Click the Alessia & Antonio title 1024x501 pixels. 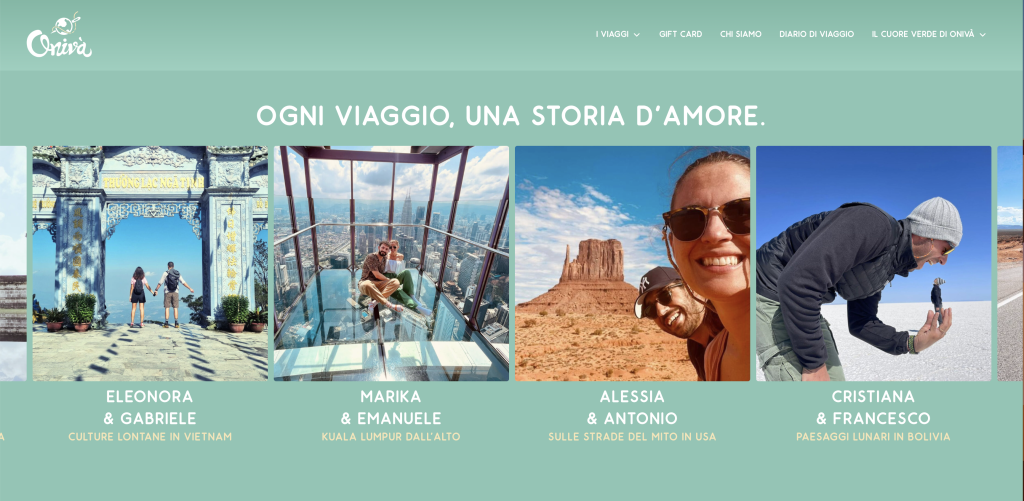pyautogui.click(x=632, y=408)
